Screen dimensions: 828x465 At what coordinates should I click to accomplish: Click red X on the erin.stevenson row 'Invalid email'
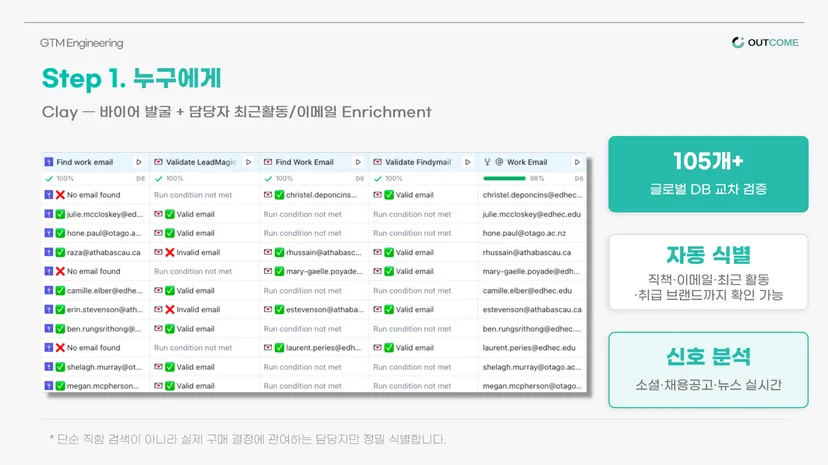170,310
